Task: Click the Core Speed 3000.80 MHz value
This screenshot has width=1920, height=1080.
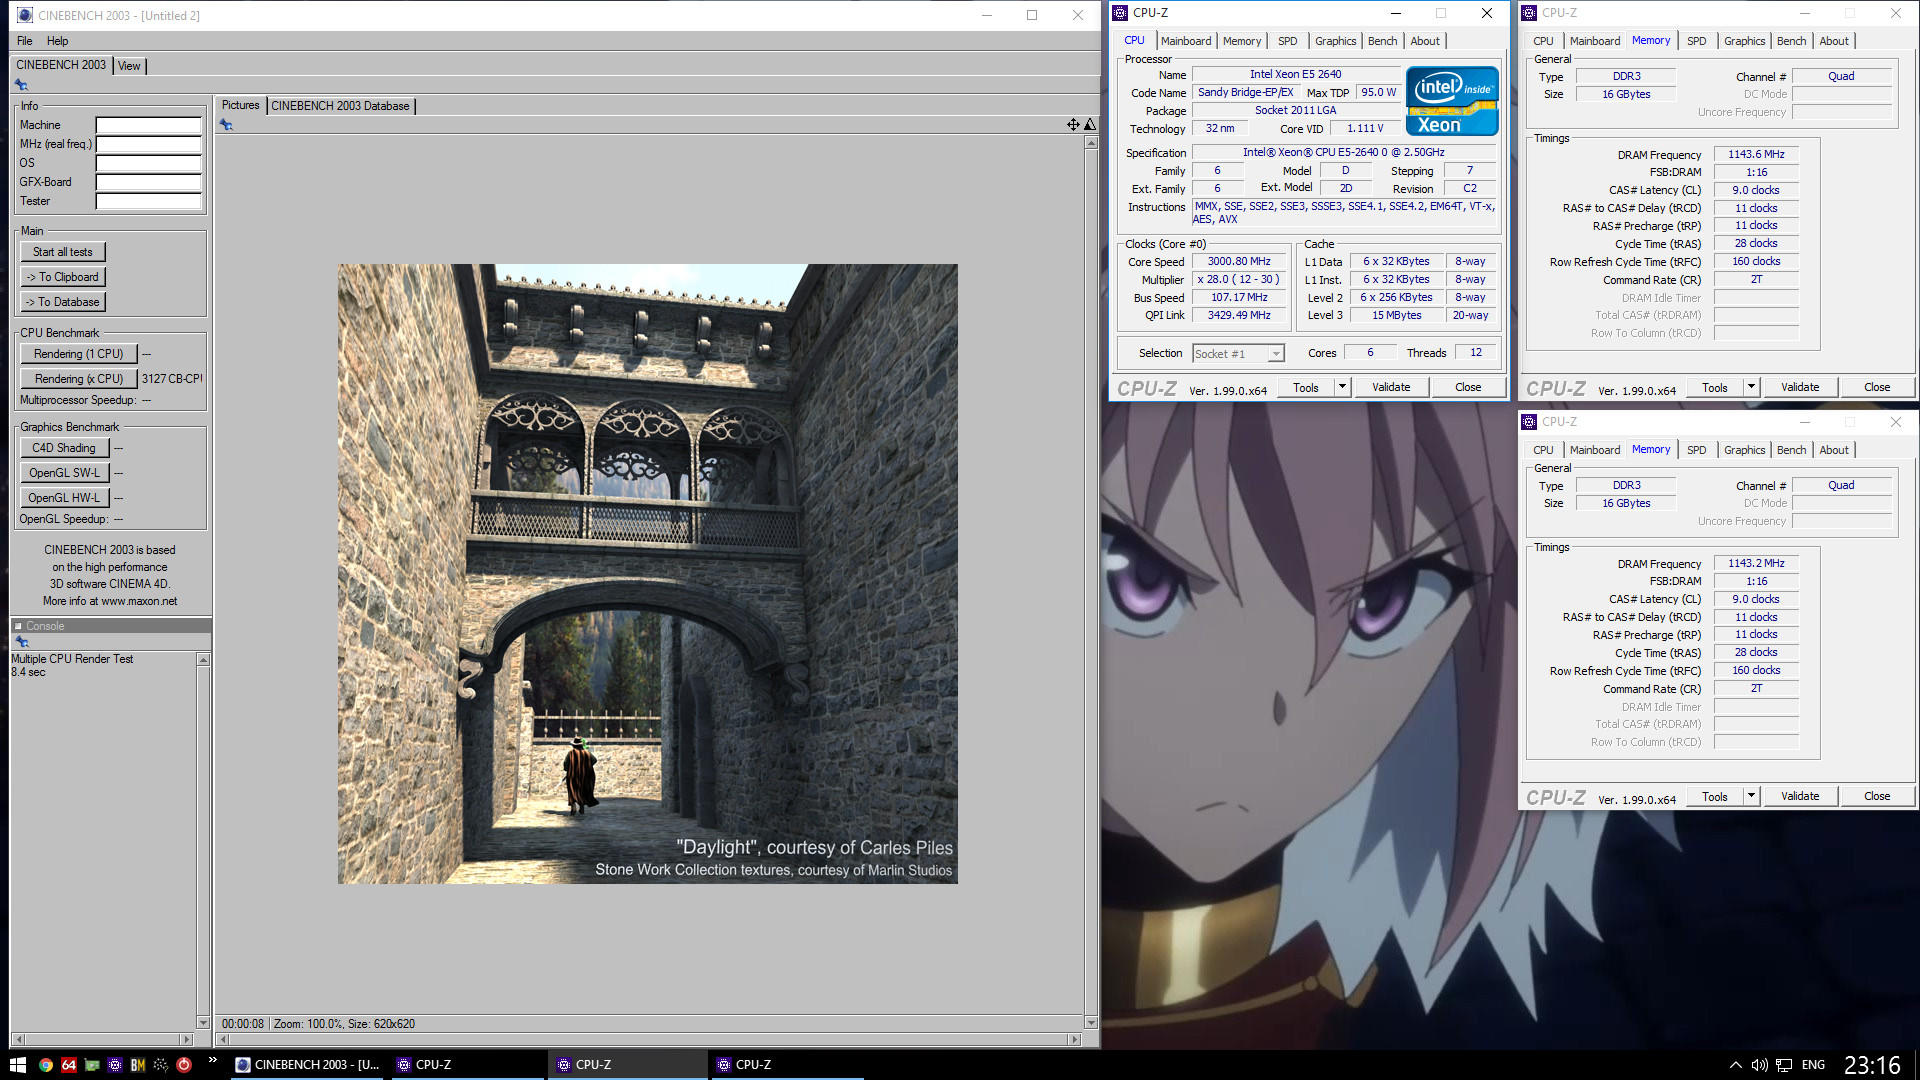Action: [1239, 261]
